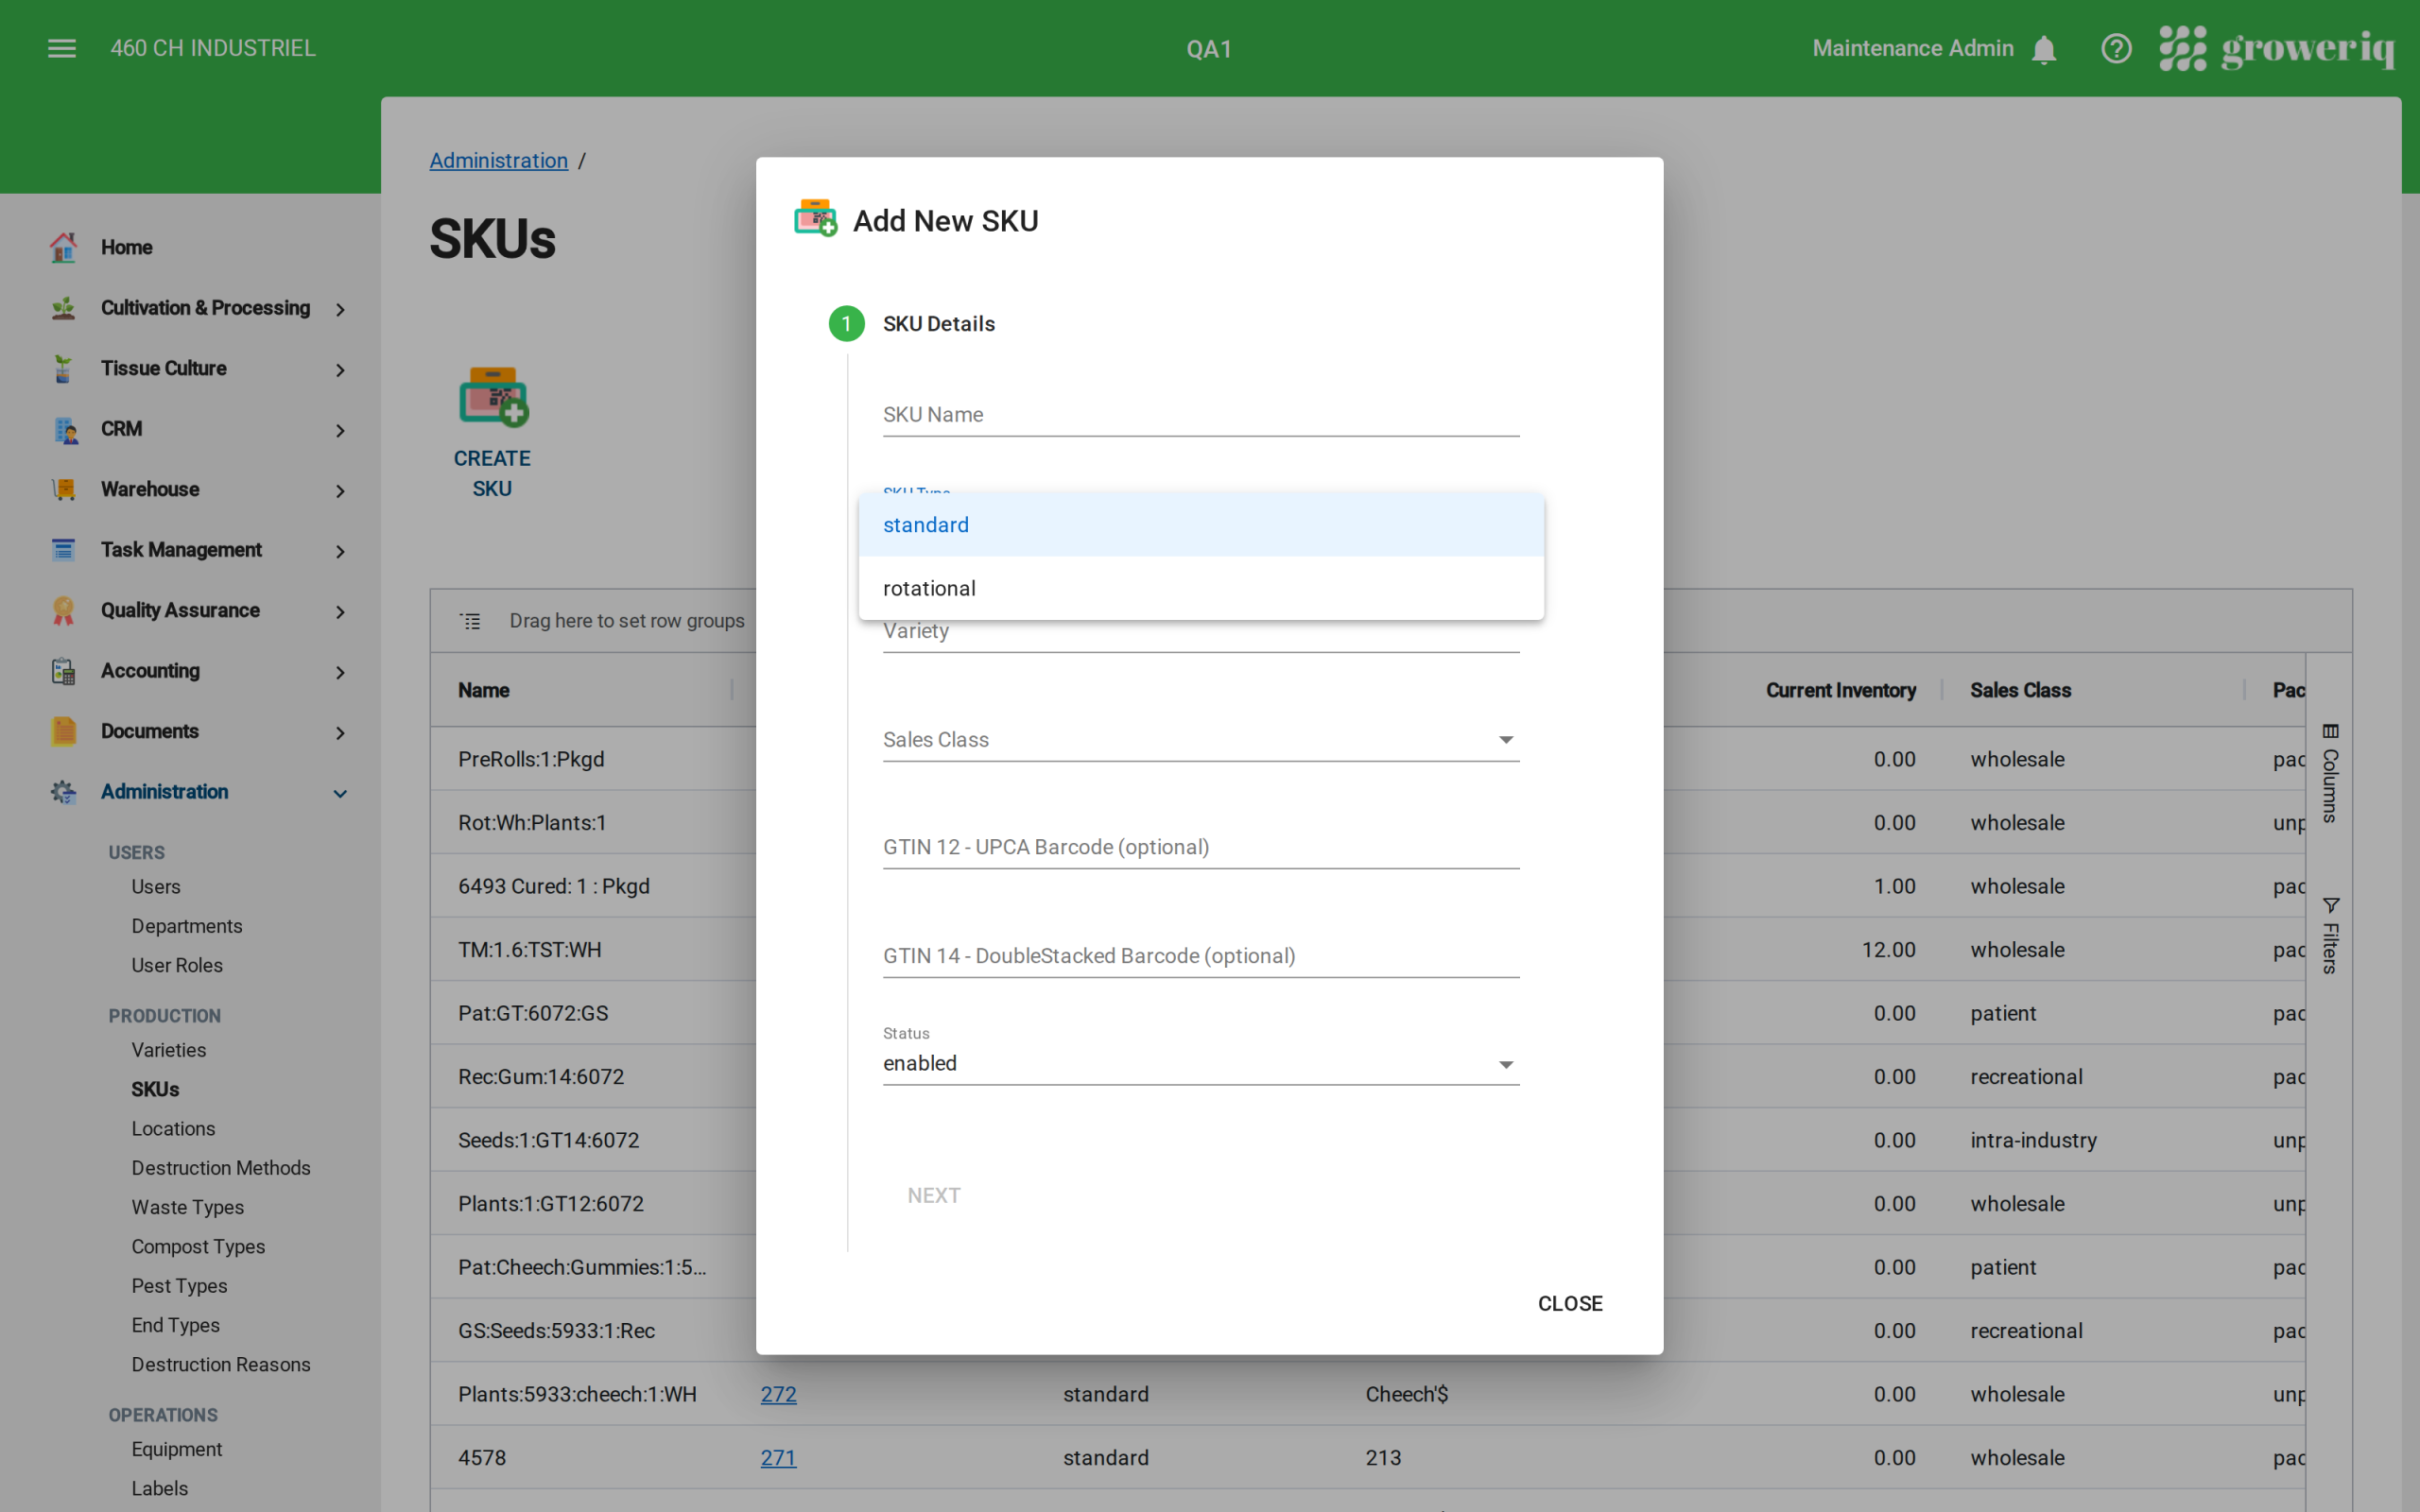2420x1512 pixels.
Task: Expand the CRM menu chevron
Action: (340, 431)
